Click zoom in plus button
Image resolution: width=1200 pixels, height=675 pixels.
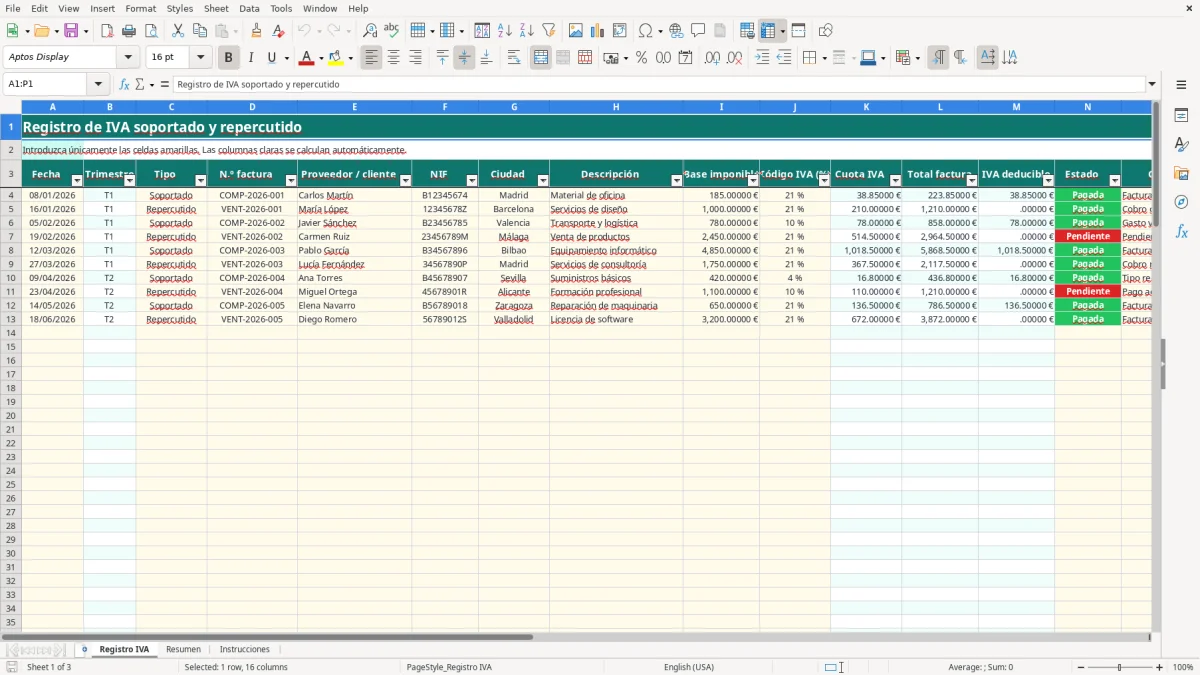(x=1160, y=667)
